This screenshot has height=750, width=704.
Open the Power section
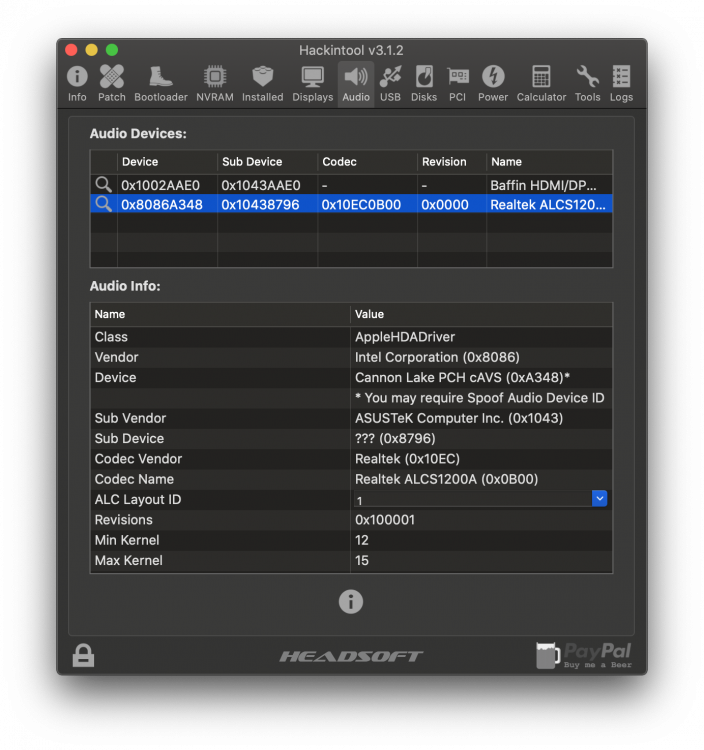493,84
